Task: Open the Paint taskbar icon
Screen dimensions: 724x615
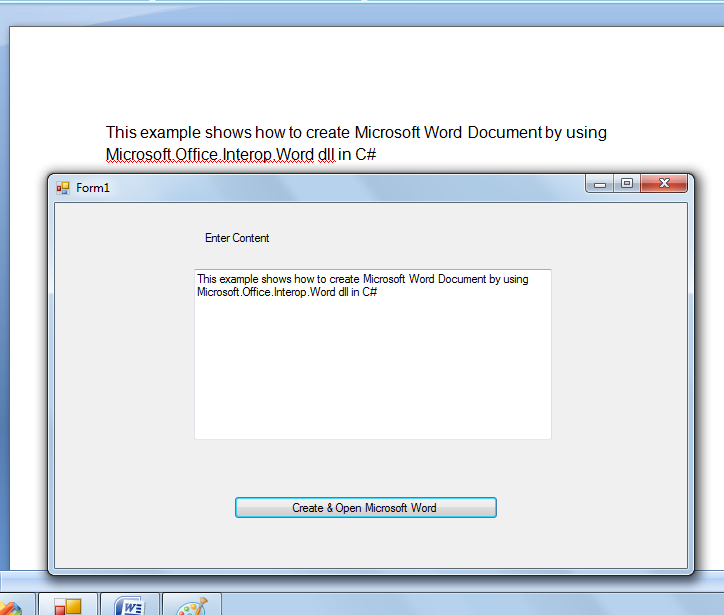Action: coord(192,604)
